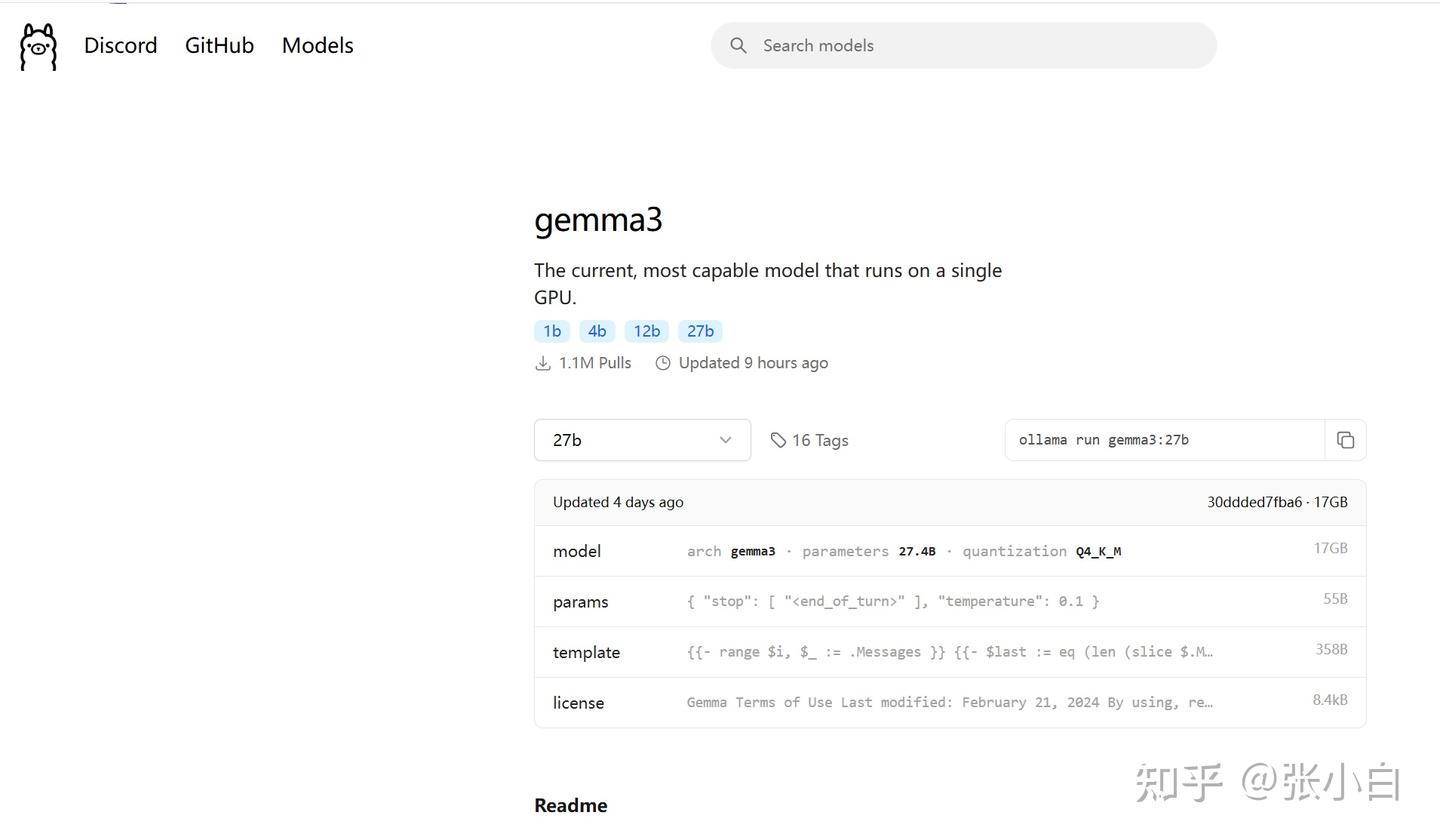View all 16 Tags
The width and height of the screenshot is (1440, 840).
click(820, 440)
